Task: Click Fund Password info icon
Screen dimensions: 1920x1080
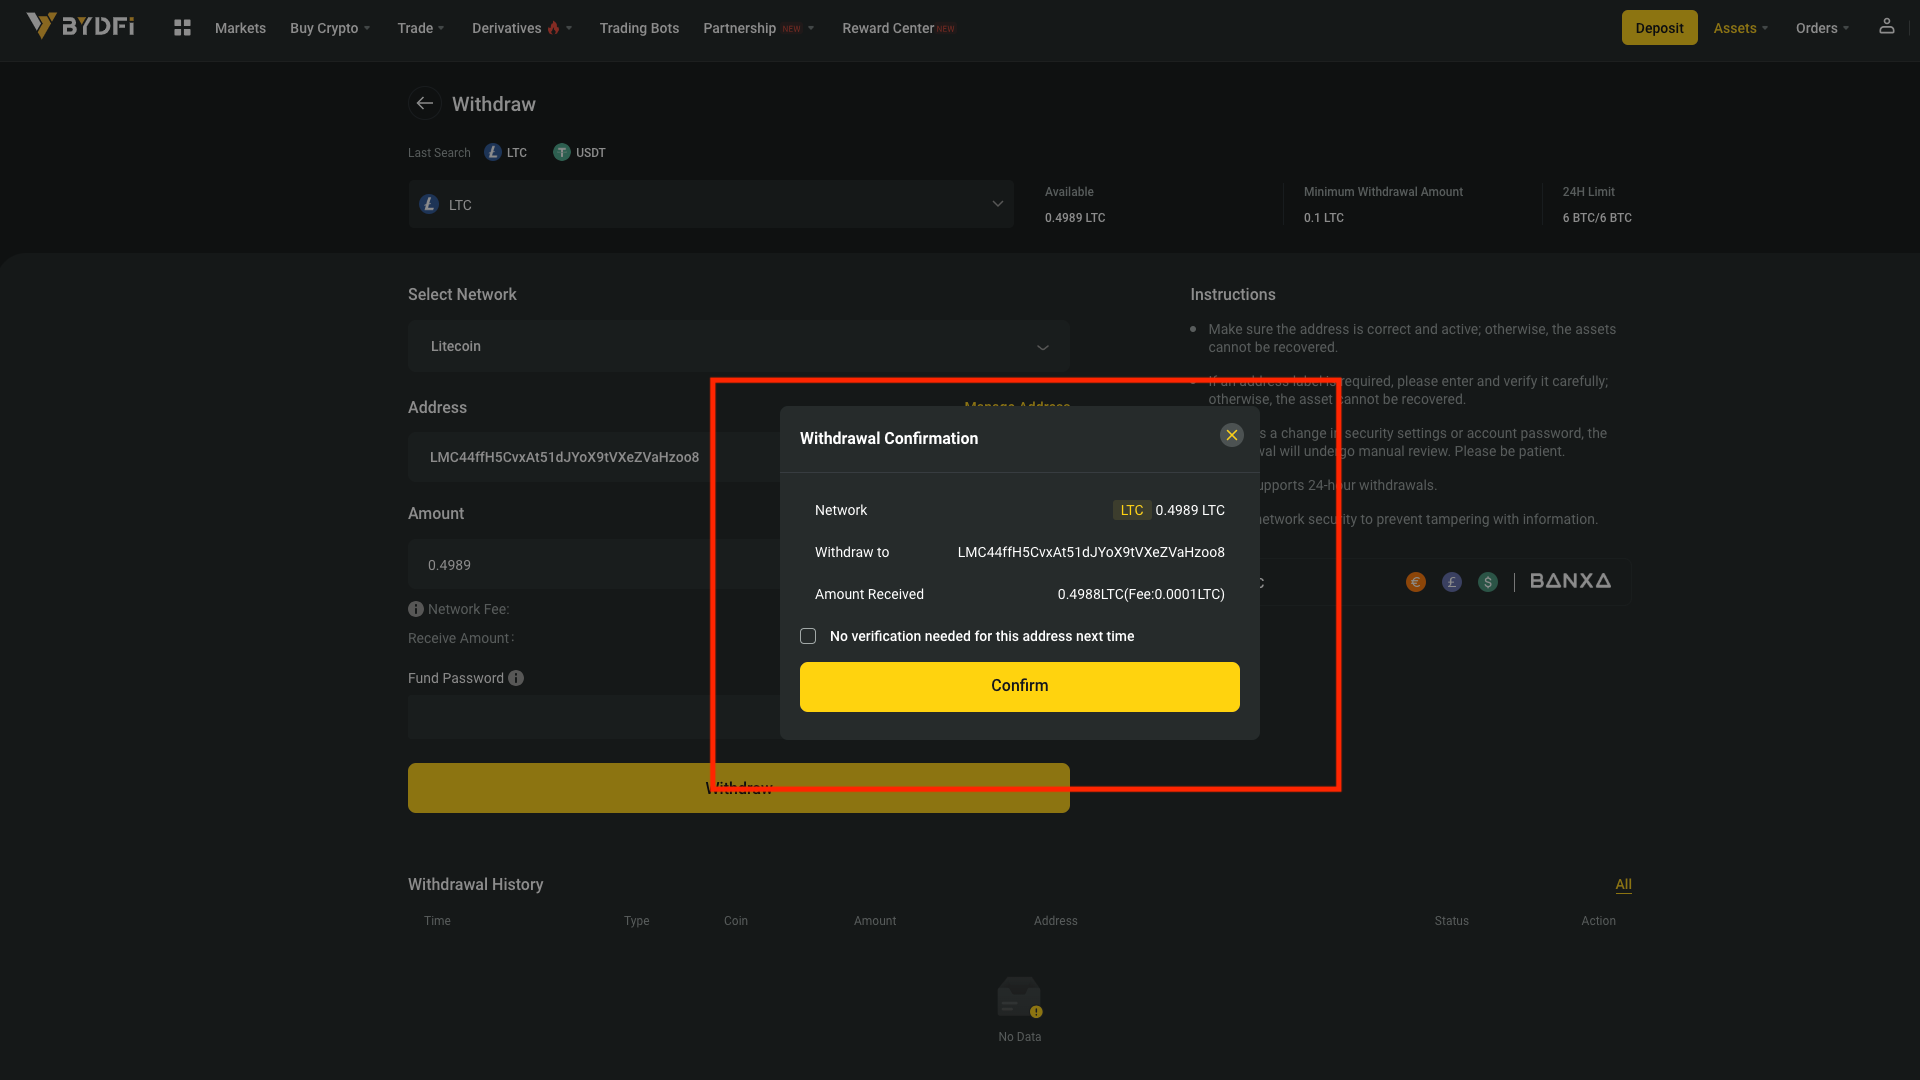Action: point(516,678)
